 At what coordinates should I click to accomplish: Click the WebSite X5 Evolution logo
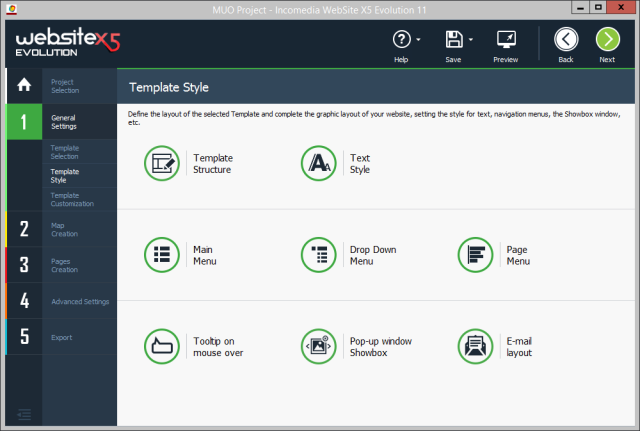[x=68, y=42]
